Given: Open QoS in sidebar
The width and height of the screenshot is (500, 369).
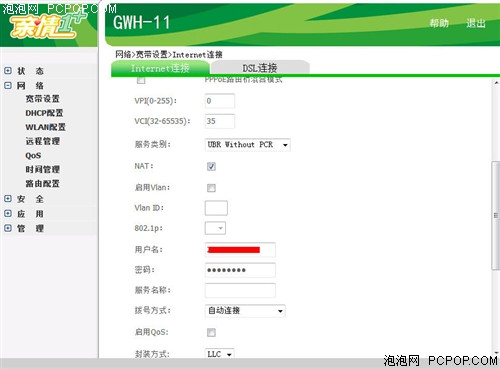Looking at the screenshot, I should click(x=33, y=156).
